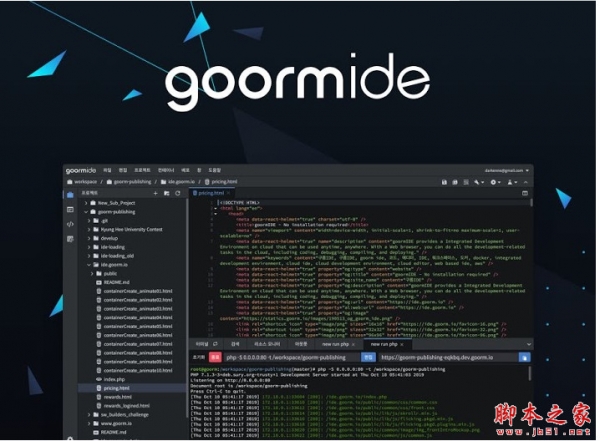Open the fourth menu in the menu bar
The width and height of the screenshot is (600, 441).
coord(166,170)
